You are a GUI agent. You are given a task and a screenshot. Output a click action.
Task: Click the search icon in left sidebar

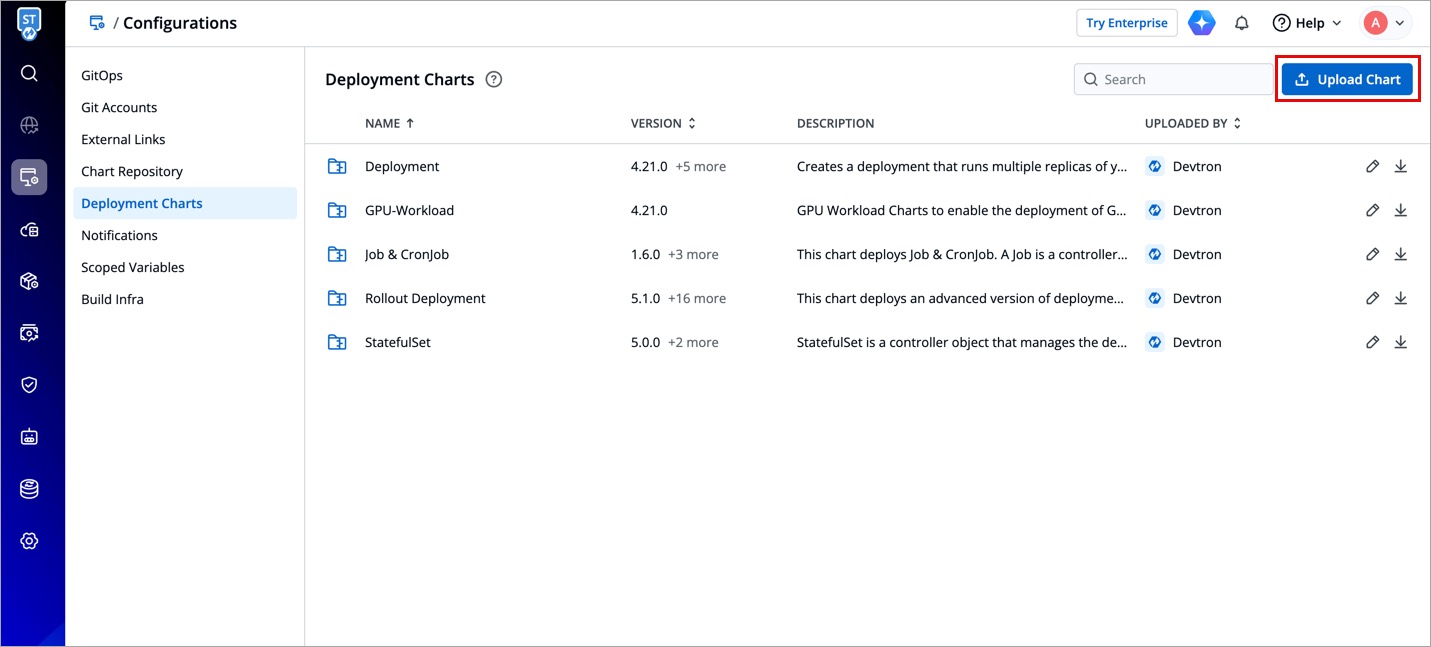[29, 73]
